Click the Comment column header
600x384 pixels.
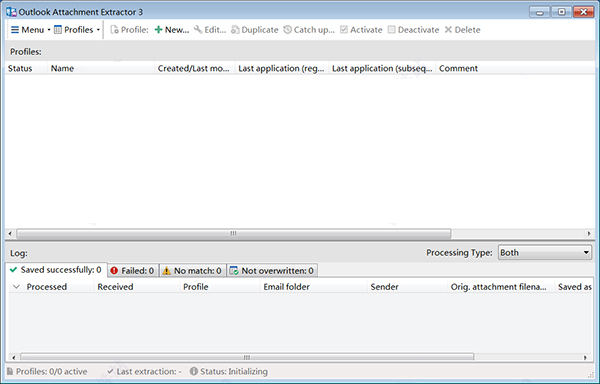click(515, 68)
